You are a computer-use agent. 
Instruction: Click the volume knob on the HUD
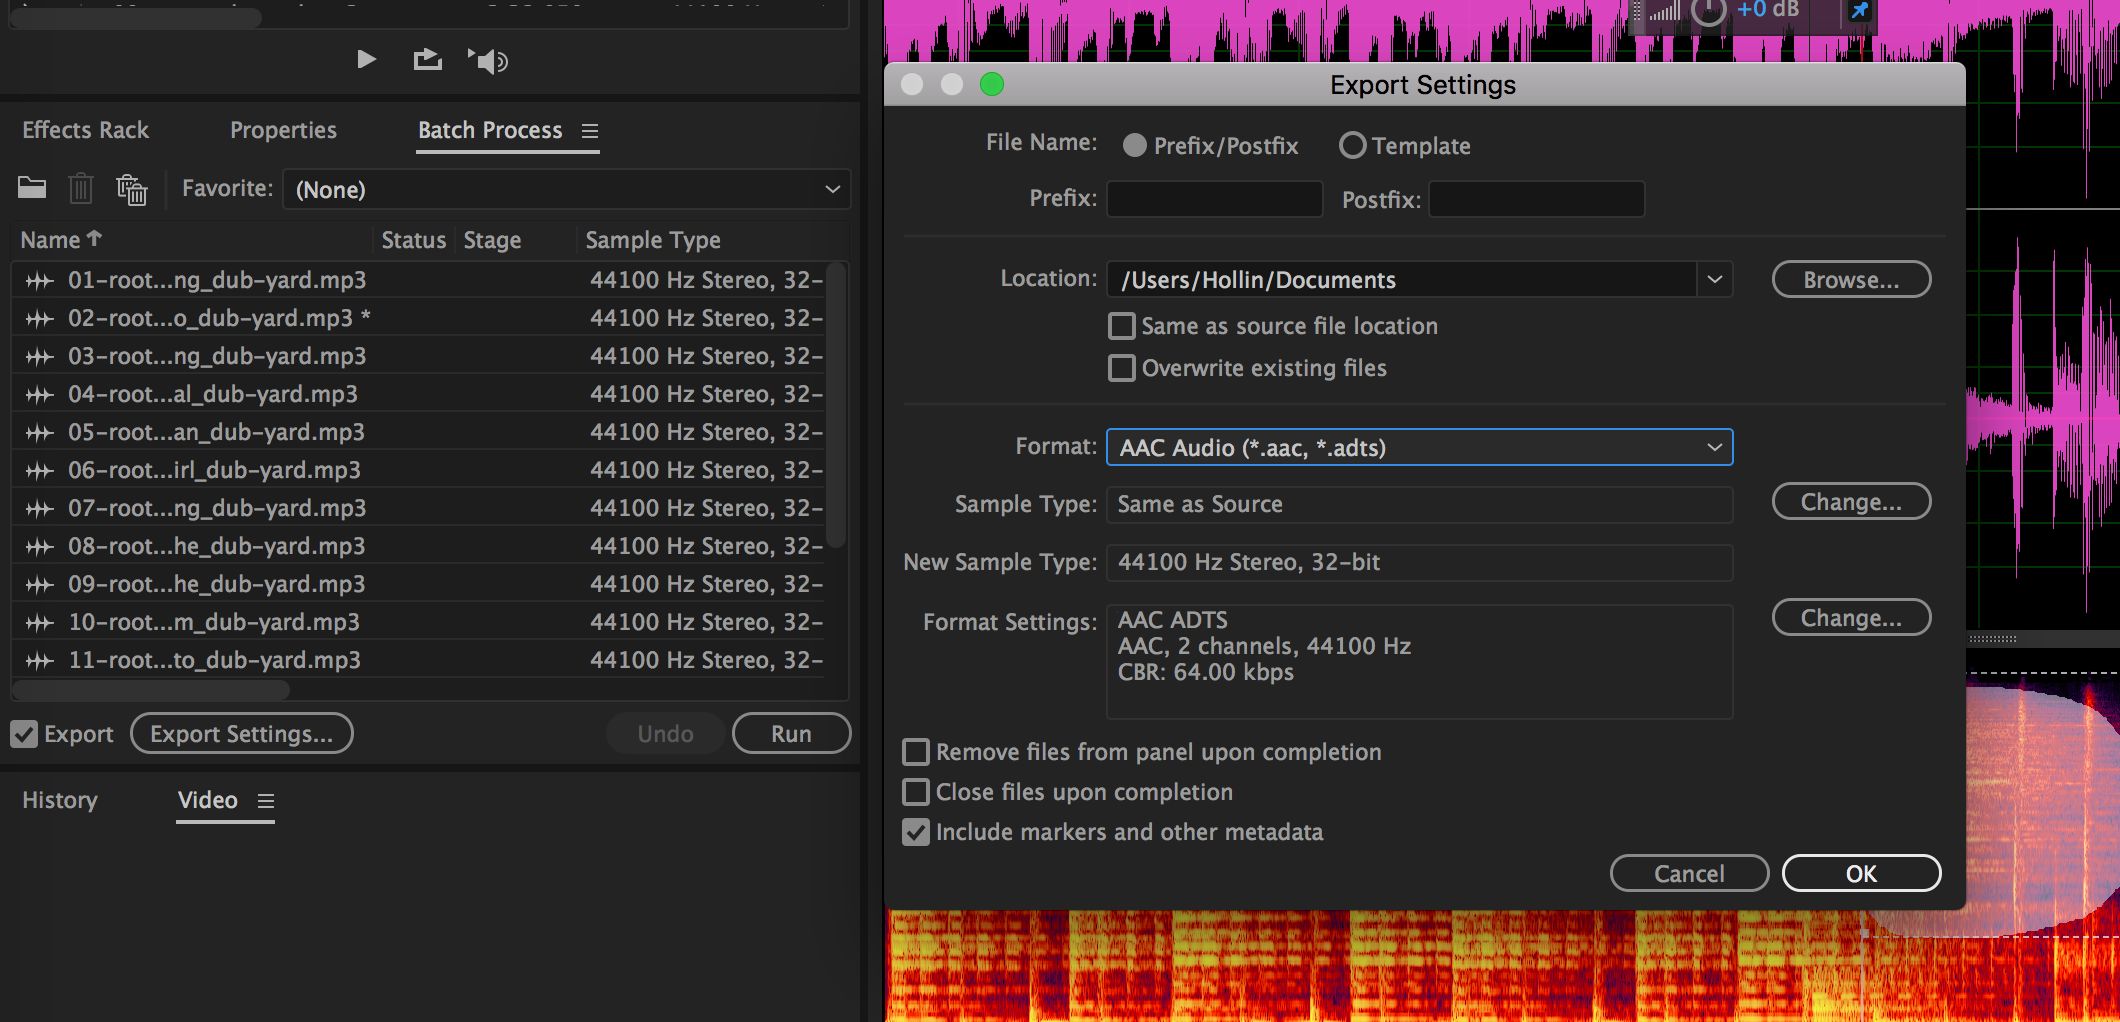tap(1709, 12)
